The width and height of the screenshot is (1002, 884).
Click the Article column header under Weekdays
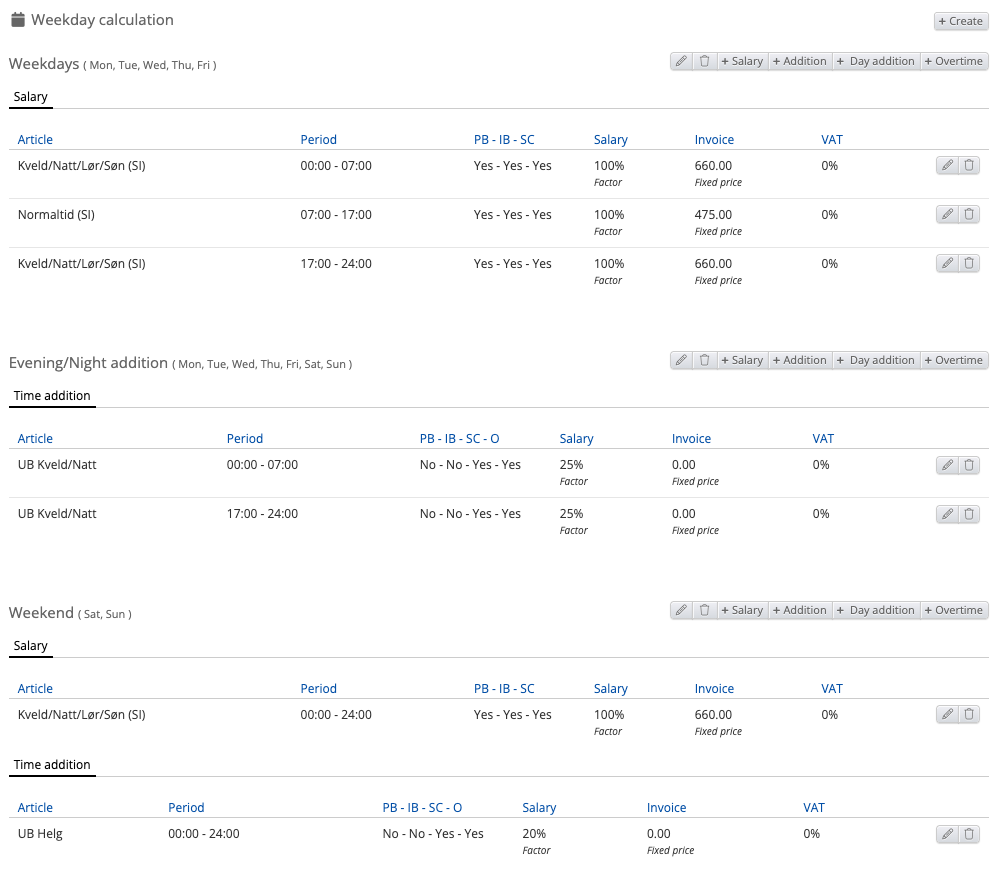pos(35,140)
